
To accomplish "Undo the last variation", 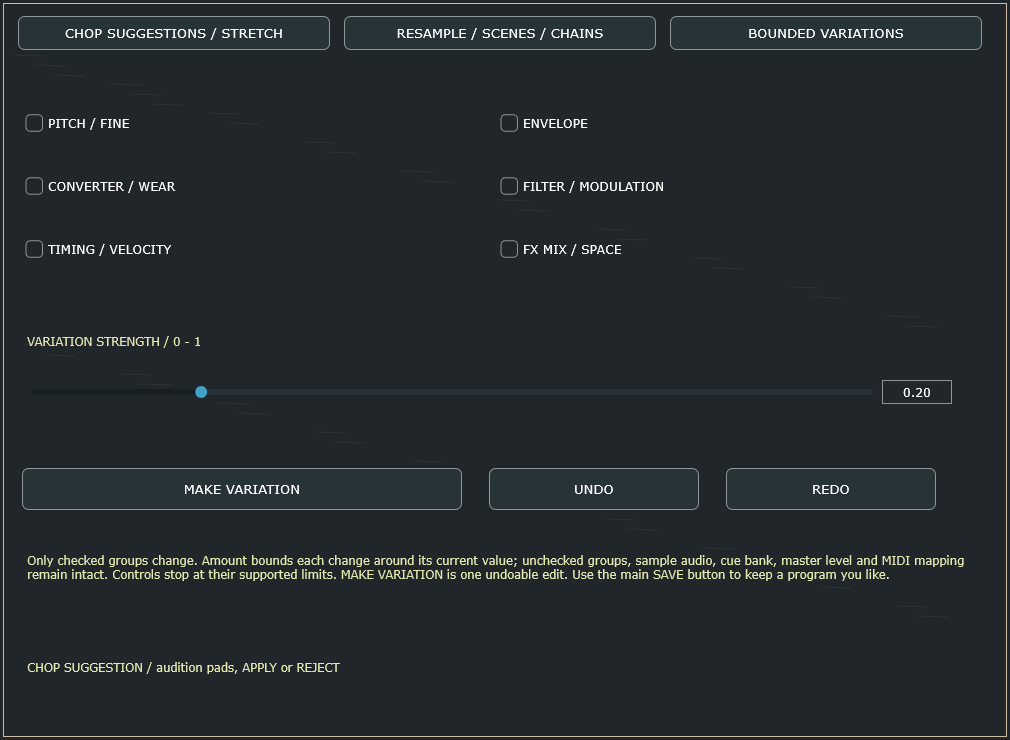I will coord(594,489).
